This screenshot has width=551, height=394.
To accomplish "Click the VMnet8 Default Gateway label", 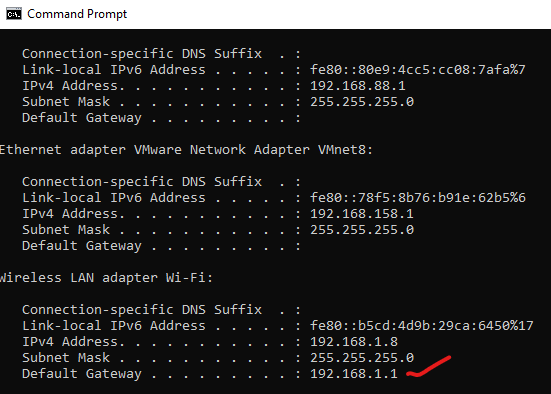I will pyautogui.click(x=82, y=246).
